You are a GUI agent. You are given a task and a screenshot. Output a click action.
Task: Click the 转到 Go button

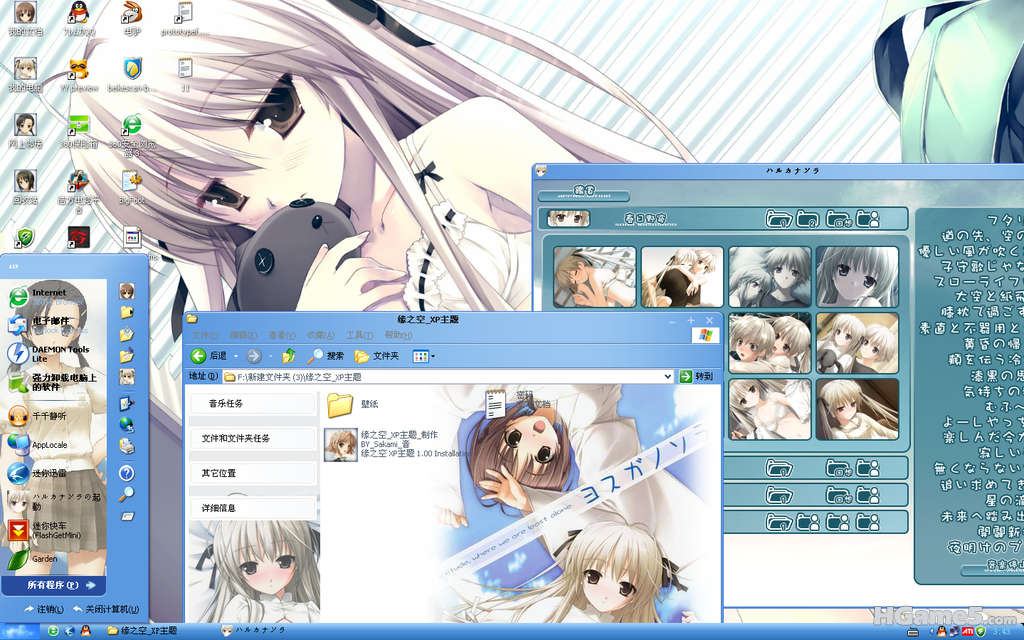pos(696,376)
